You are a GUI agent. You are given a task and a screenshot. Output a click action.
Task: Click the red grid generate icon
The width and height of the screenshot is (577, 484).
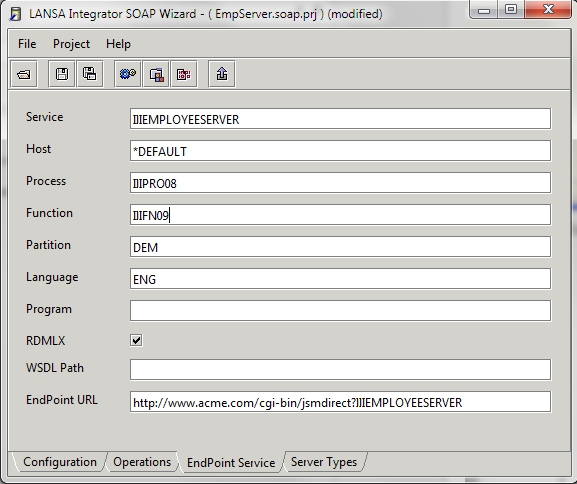(184, 74)
